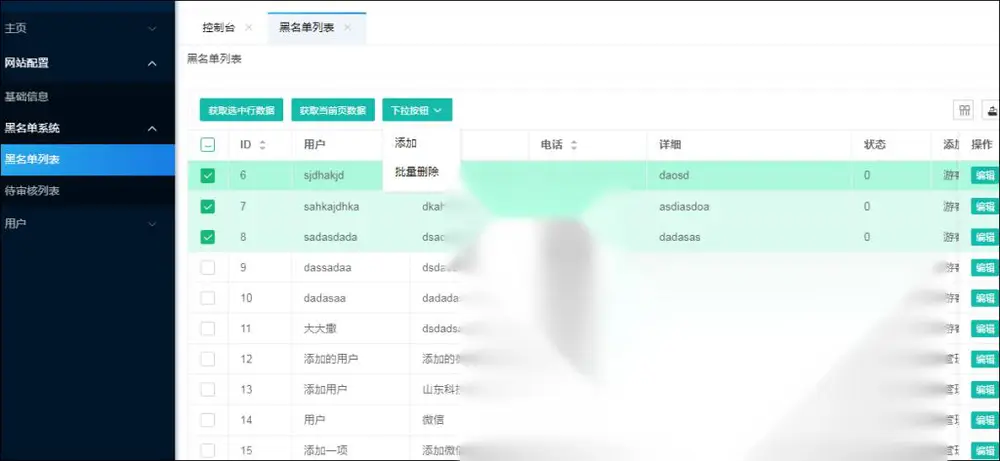Uncheck the checkbox for row ID 7
This screenshot has height=461, width=1000.
[x=207, y=206]
